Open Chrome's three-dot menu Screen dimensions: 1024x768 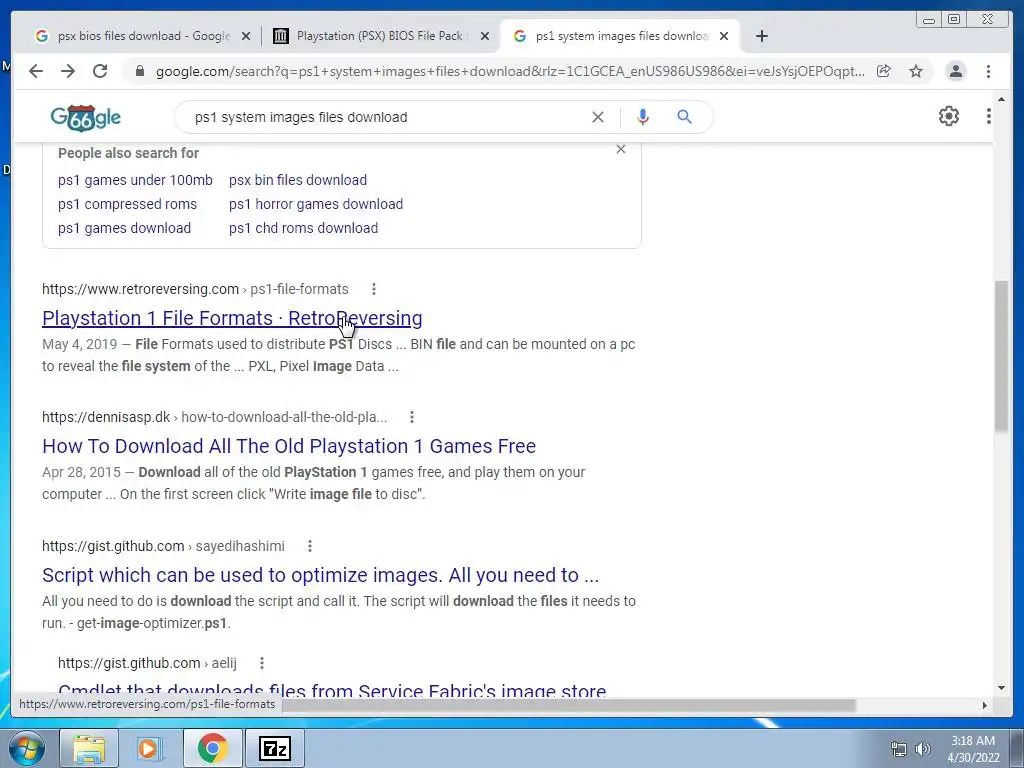[988, 71]
